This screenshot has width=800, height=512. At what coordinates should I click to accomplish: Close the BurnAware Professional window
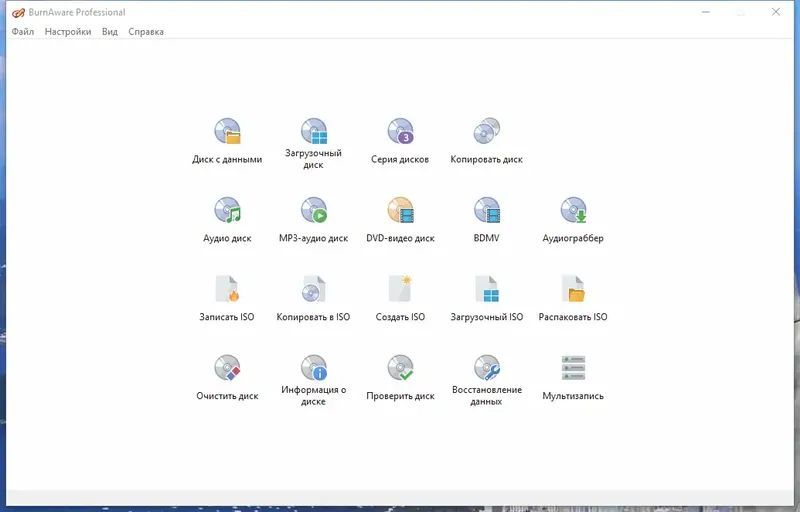coord(776,12)
